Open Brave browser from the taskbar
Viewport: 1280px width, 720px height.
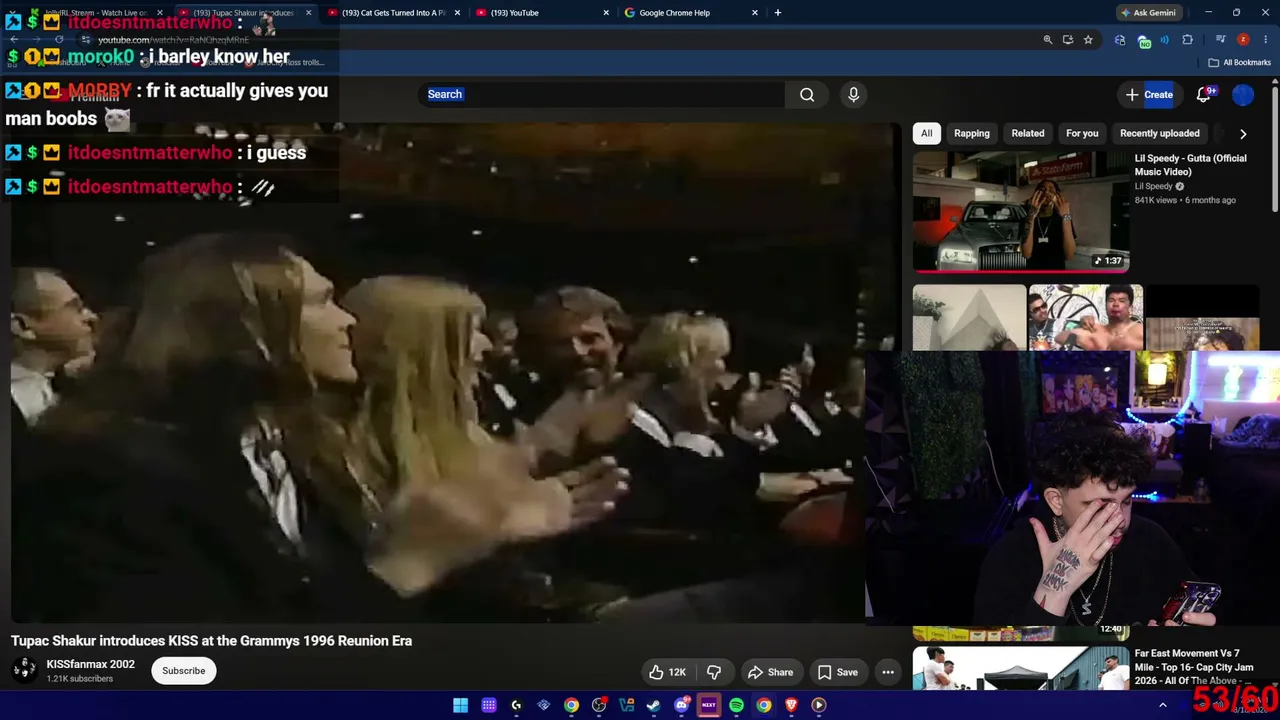tap(791, 705)
